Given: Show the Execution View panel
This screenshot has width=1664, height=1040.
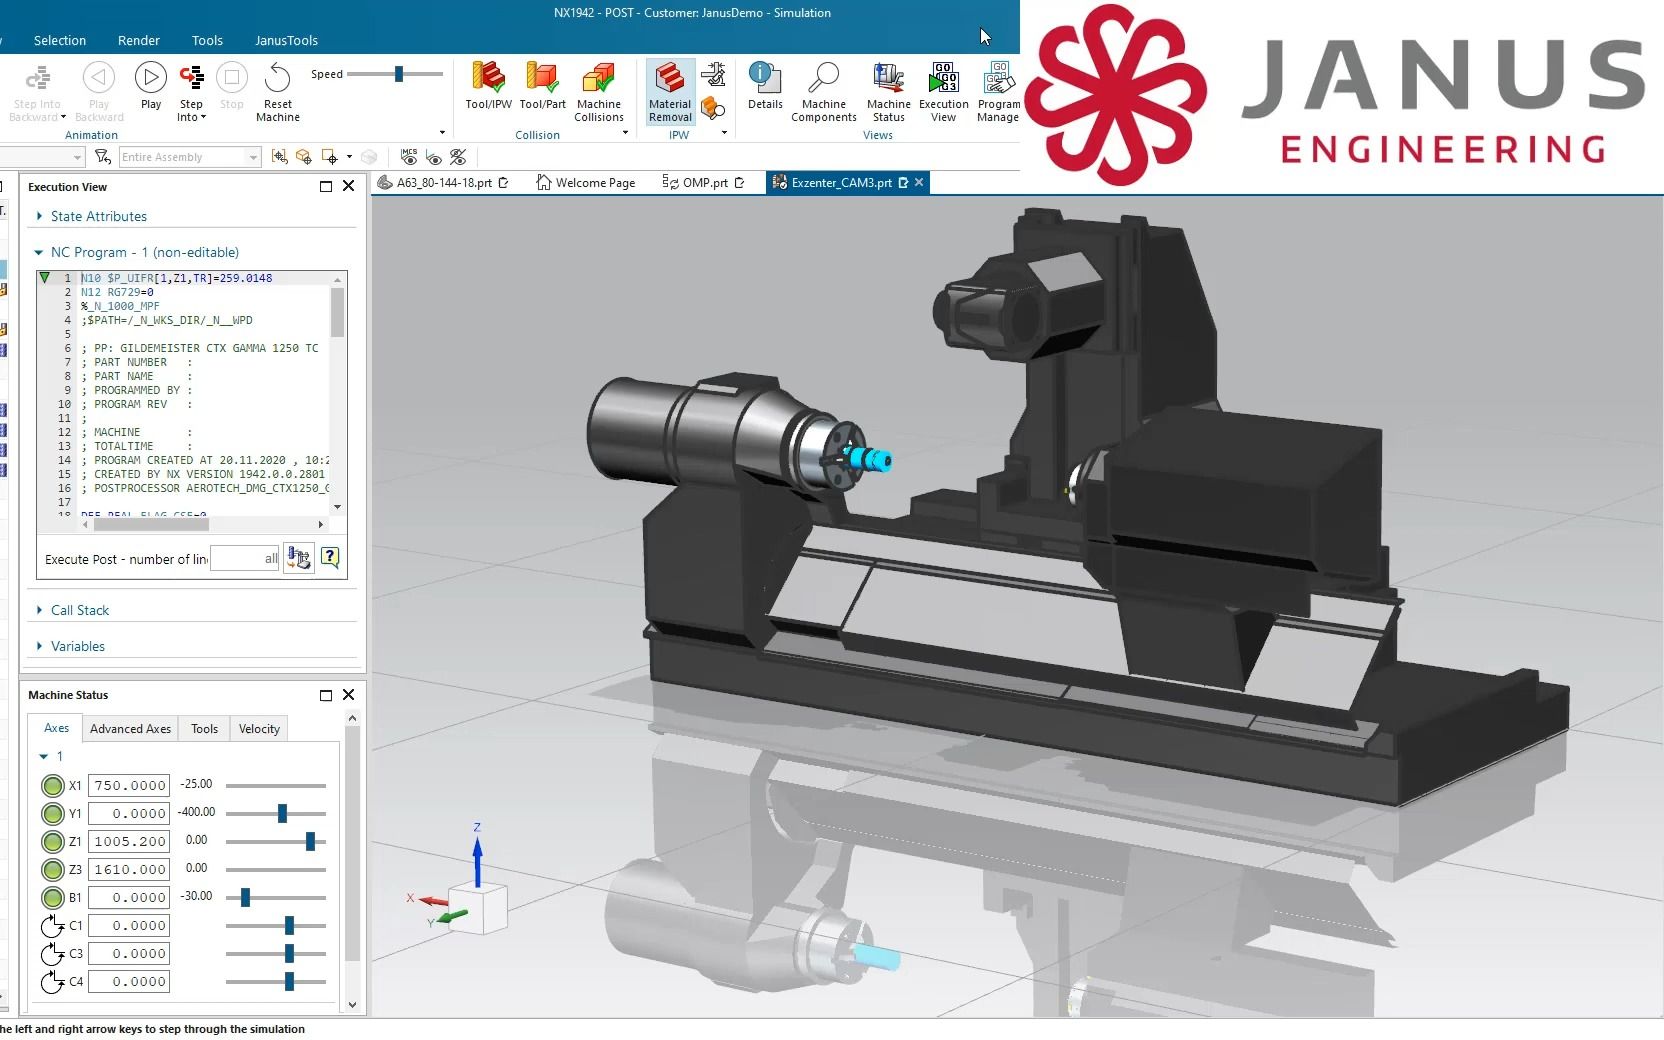Looking at the screenshot, I should pyautogui.click(x=943, y=92).
